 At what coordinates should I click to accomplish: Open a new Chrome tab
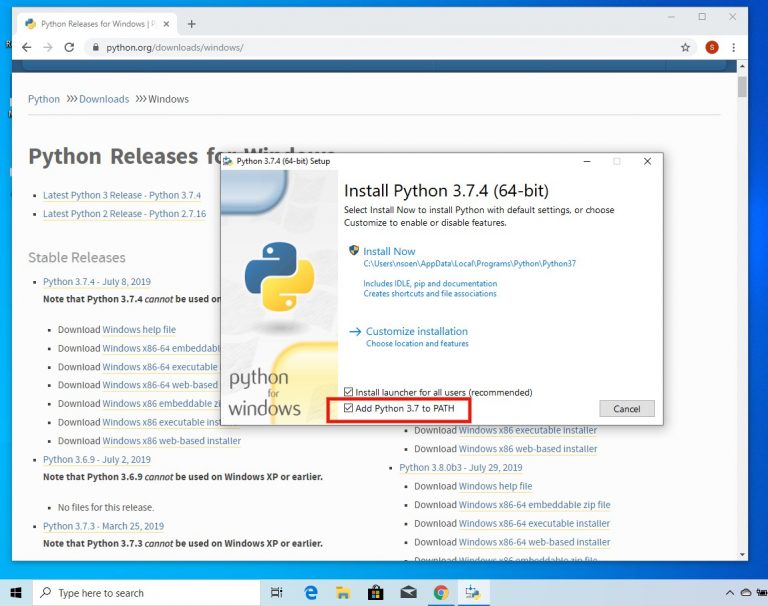coord(191,24)
